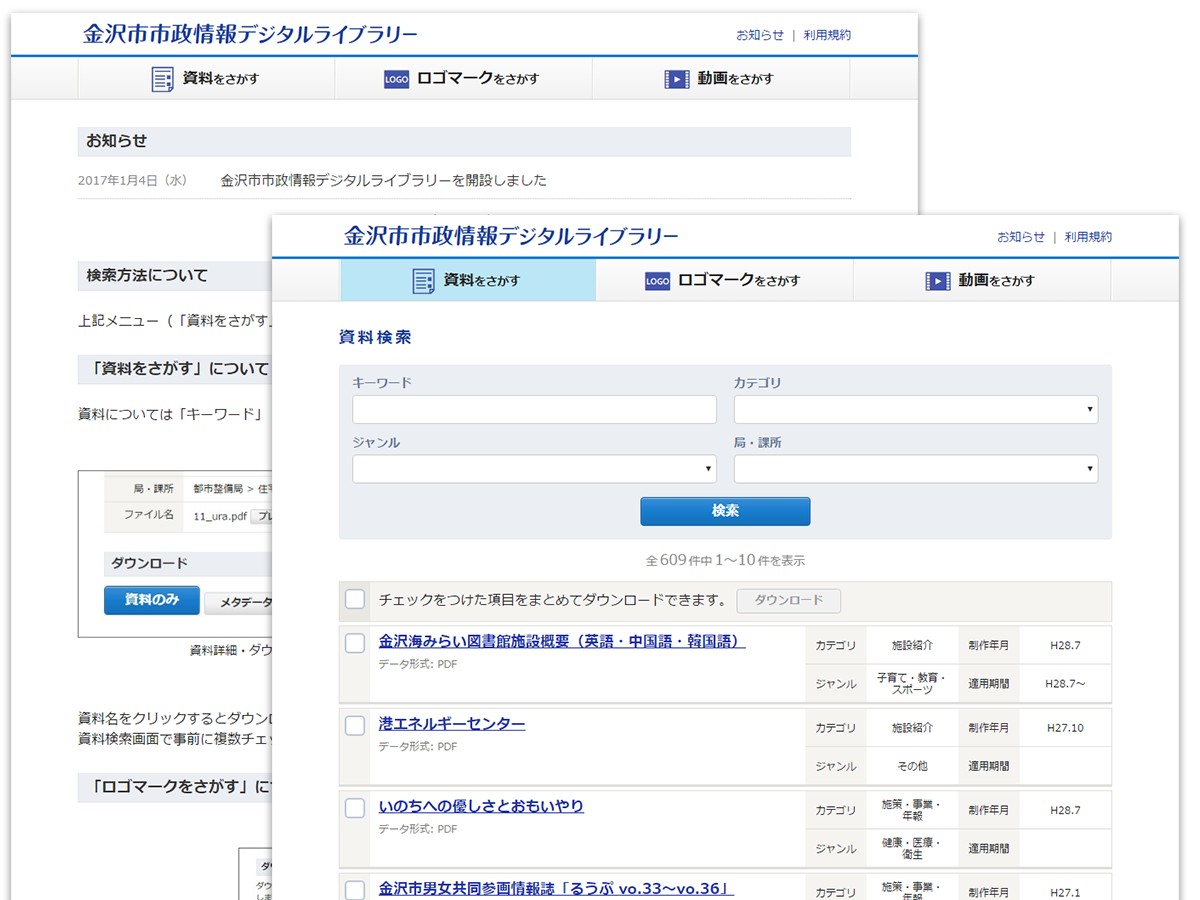Expand the 局・課所 dropdown
The width and height of the screenshot is (1200, 900).
[916, 469]
